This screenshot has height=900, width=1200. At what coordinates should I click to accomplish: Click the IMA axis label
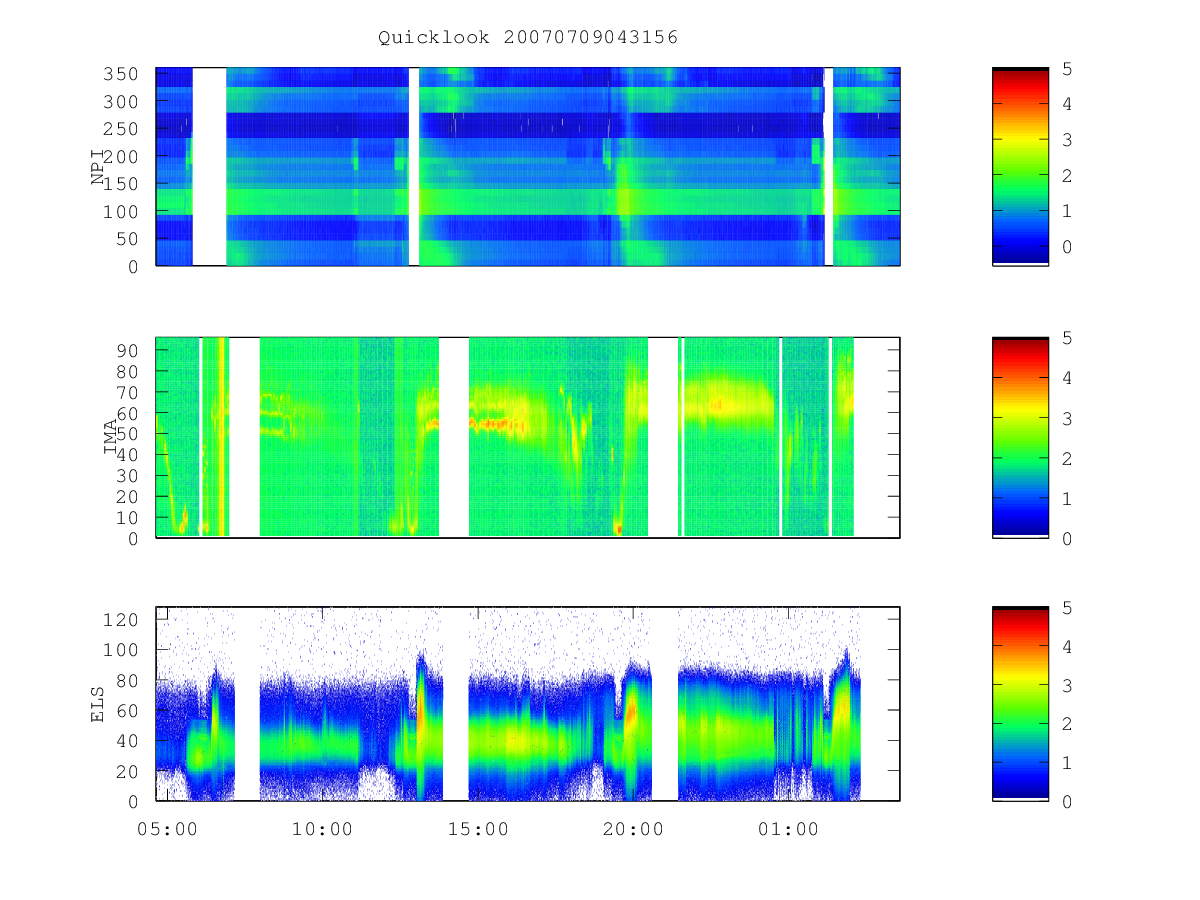point(111,437)
